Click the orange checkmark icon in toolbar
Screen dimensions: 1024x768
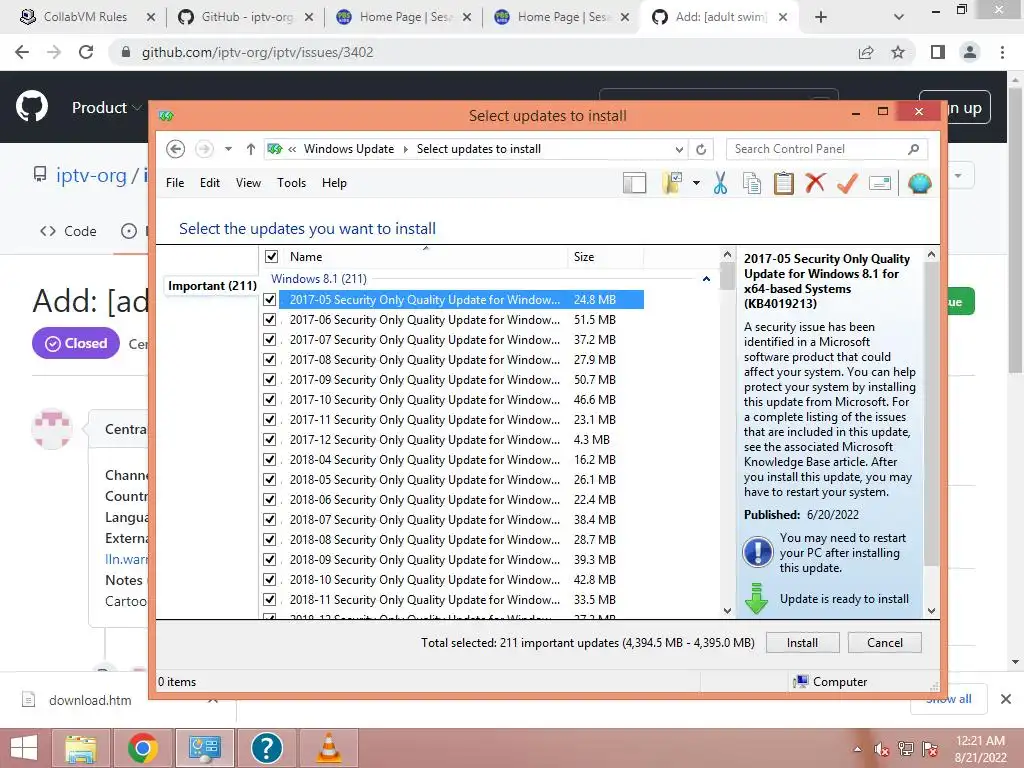pyautogui.click(x=847, y=184)
